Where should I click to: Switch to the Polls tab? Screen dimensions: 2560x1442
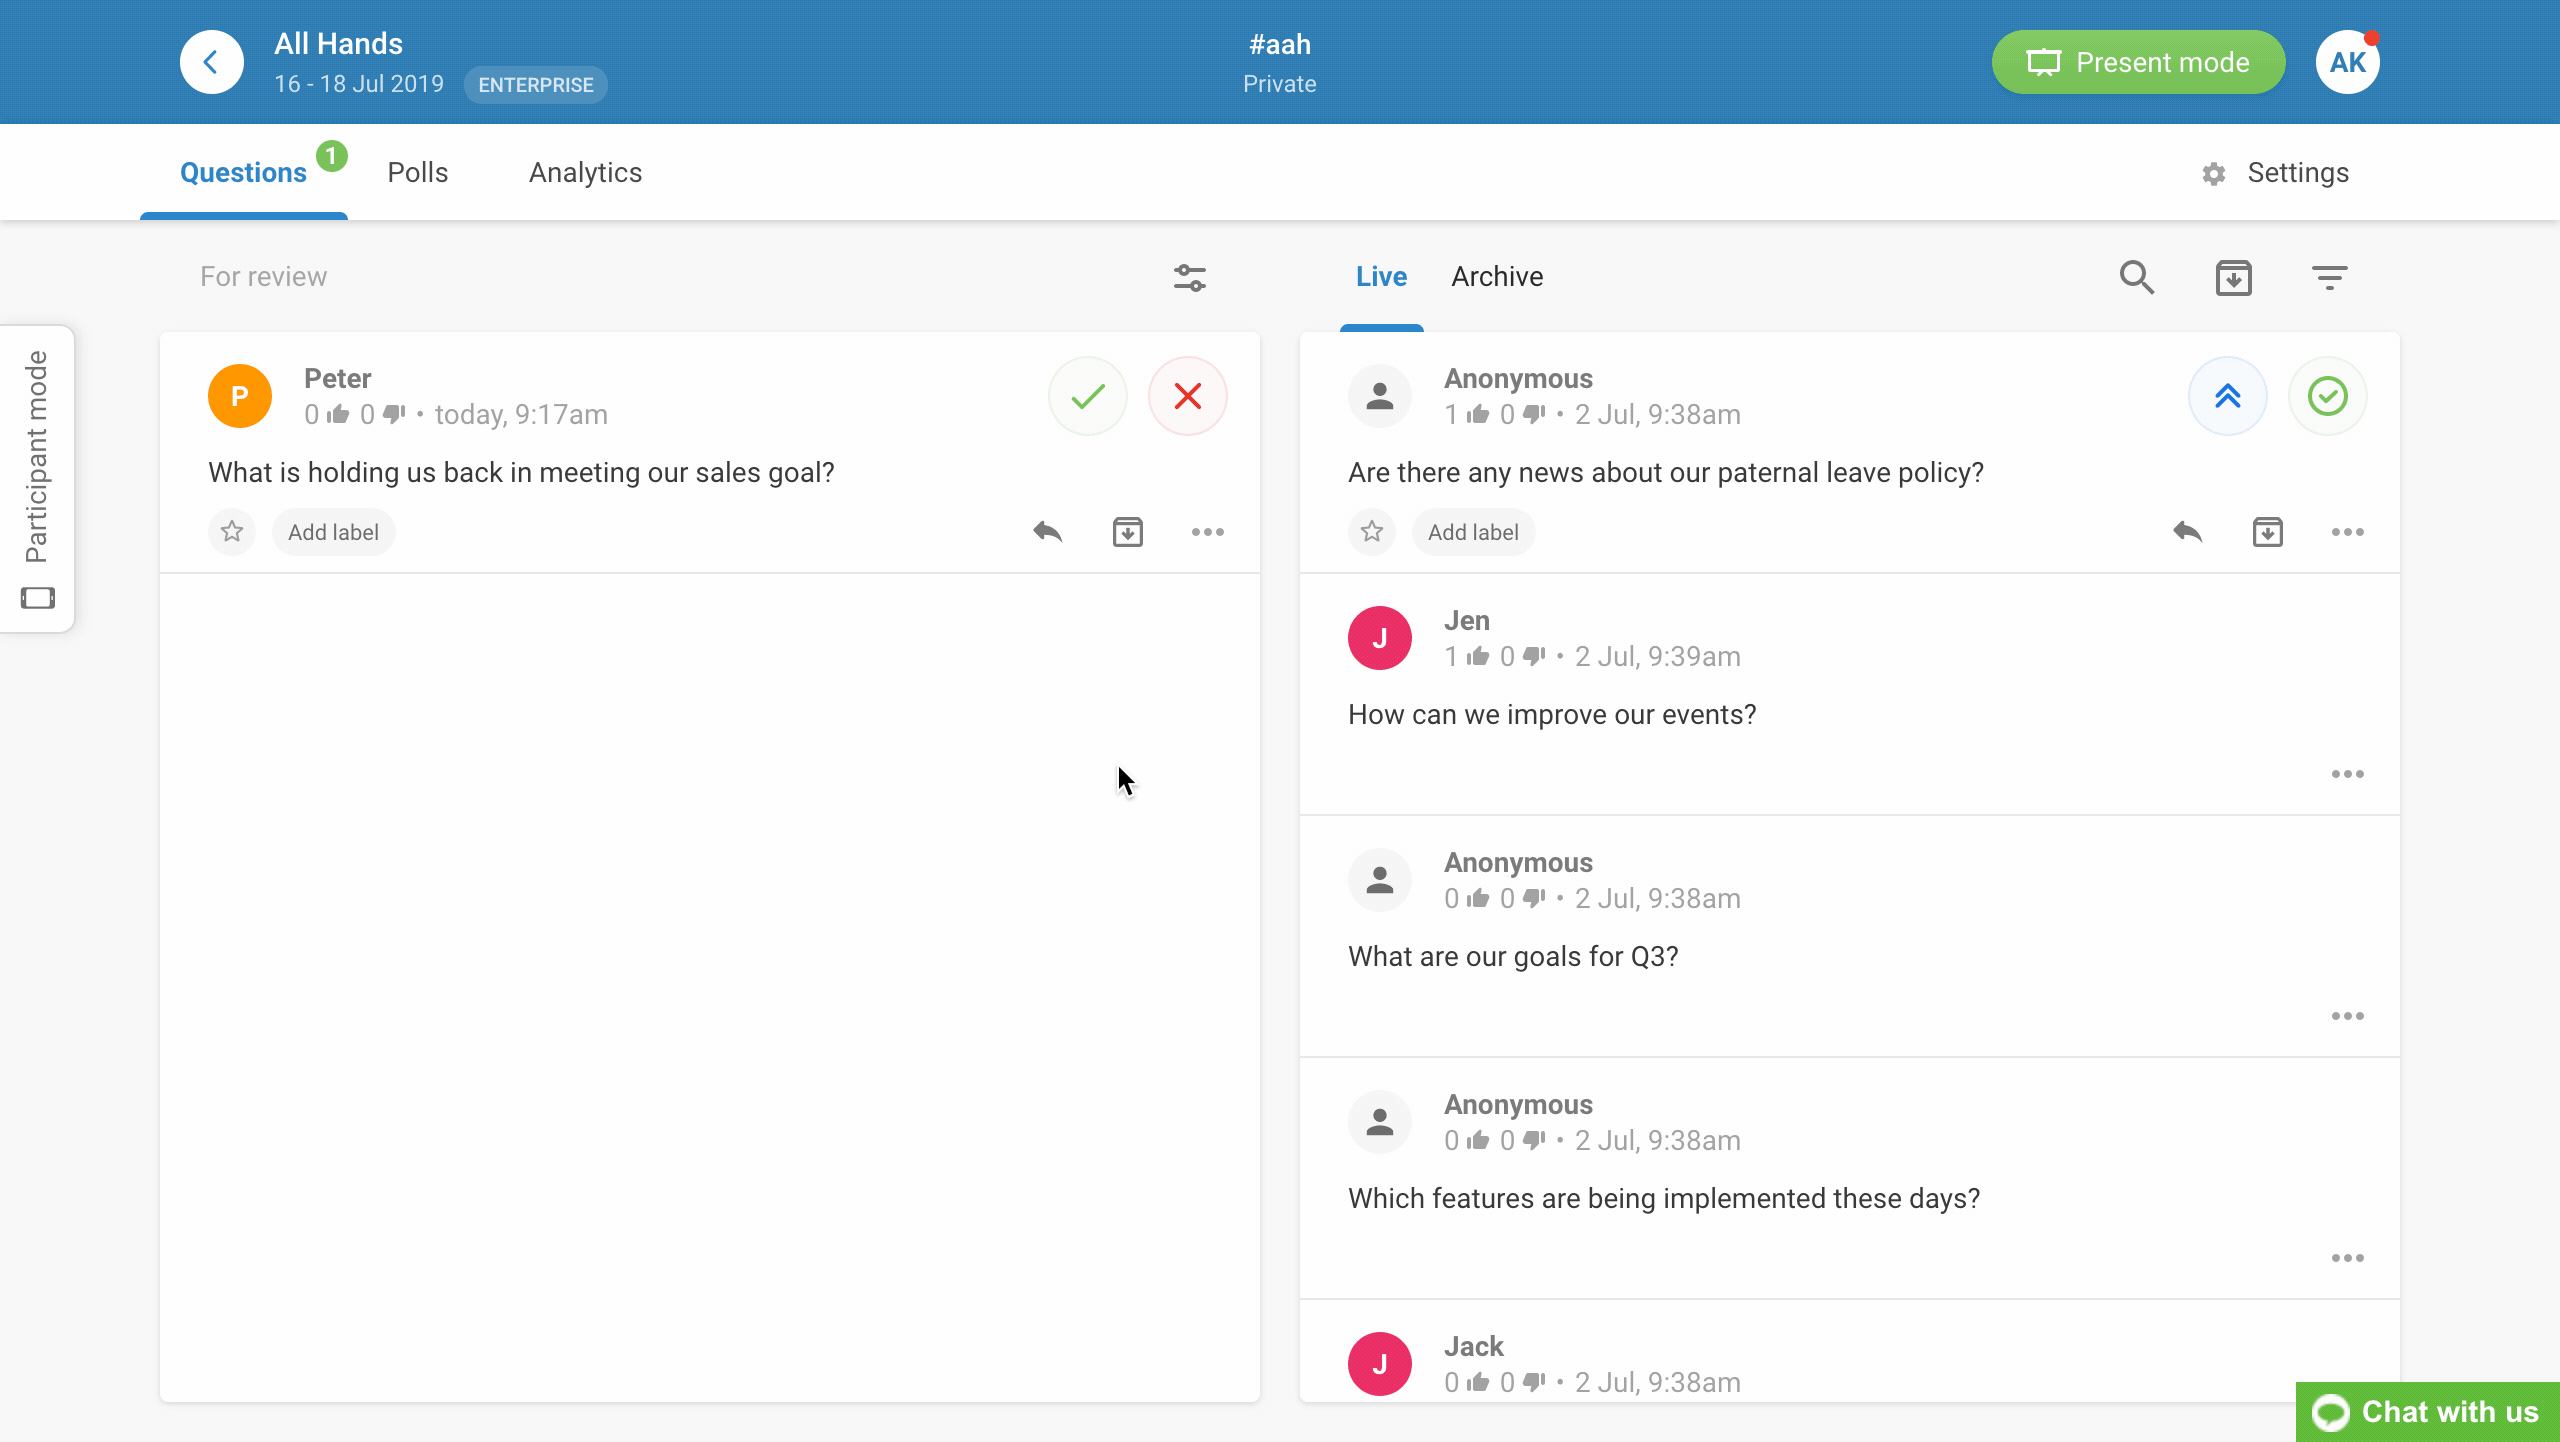coord(417,172)
